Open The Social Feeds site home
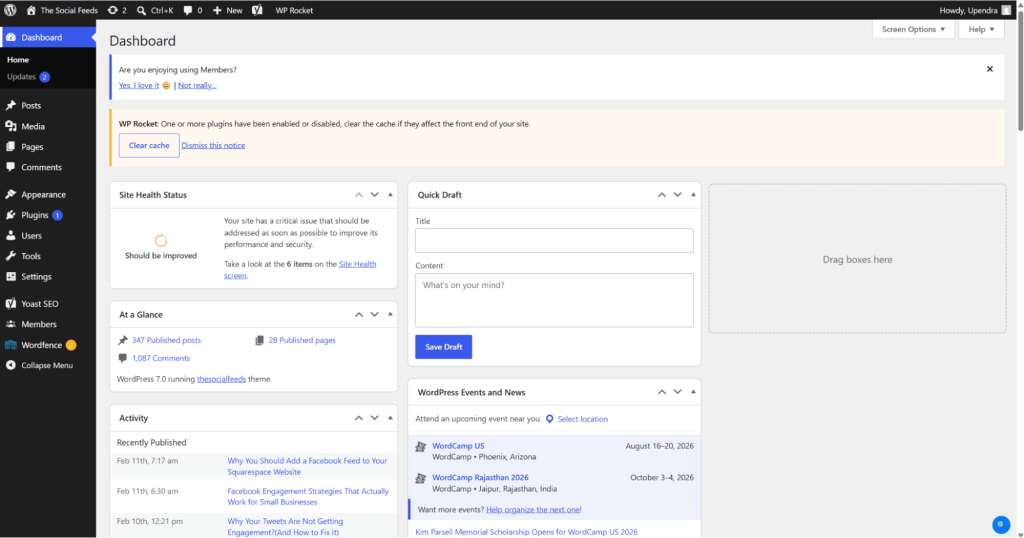 62,10
